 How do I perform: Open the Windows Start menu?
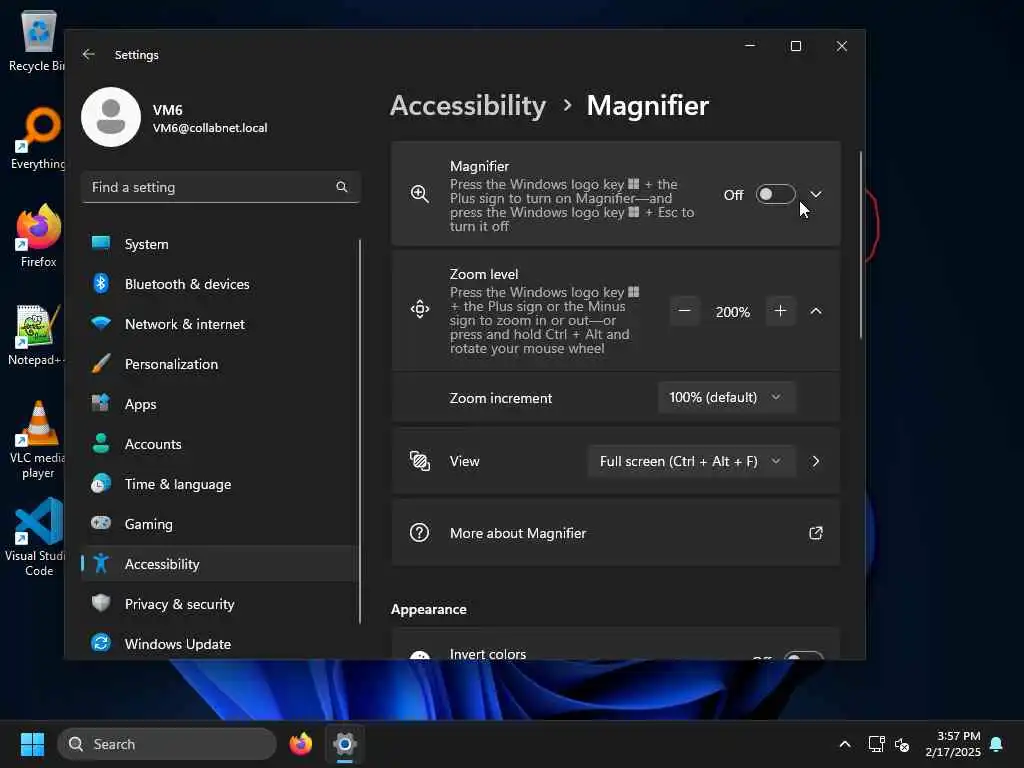tap(32, 744)
